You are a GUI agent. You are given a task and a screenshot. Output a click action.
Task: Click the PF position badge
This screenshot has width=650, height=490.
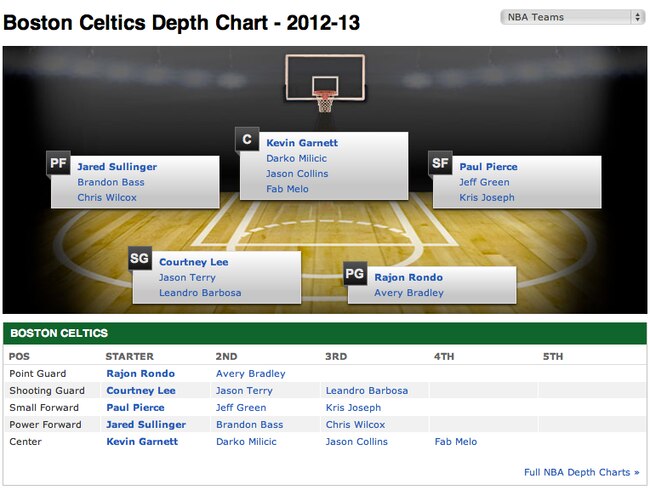pyautogui.click(x=58, y=163)
